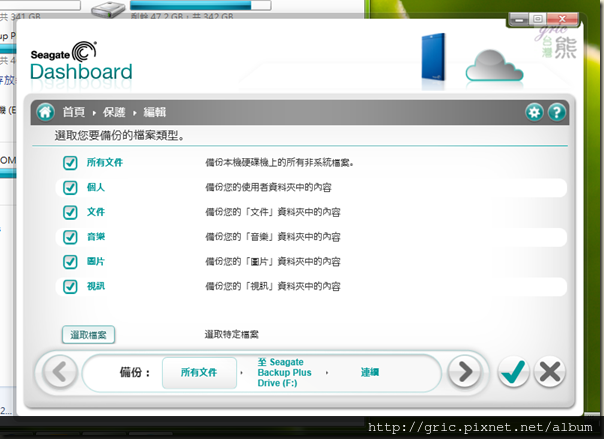Image resolution: width=604 pixels, height=439 pixels.
Task: Click the 選取特定檔案 label
Action: (x=232, y=334)
